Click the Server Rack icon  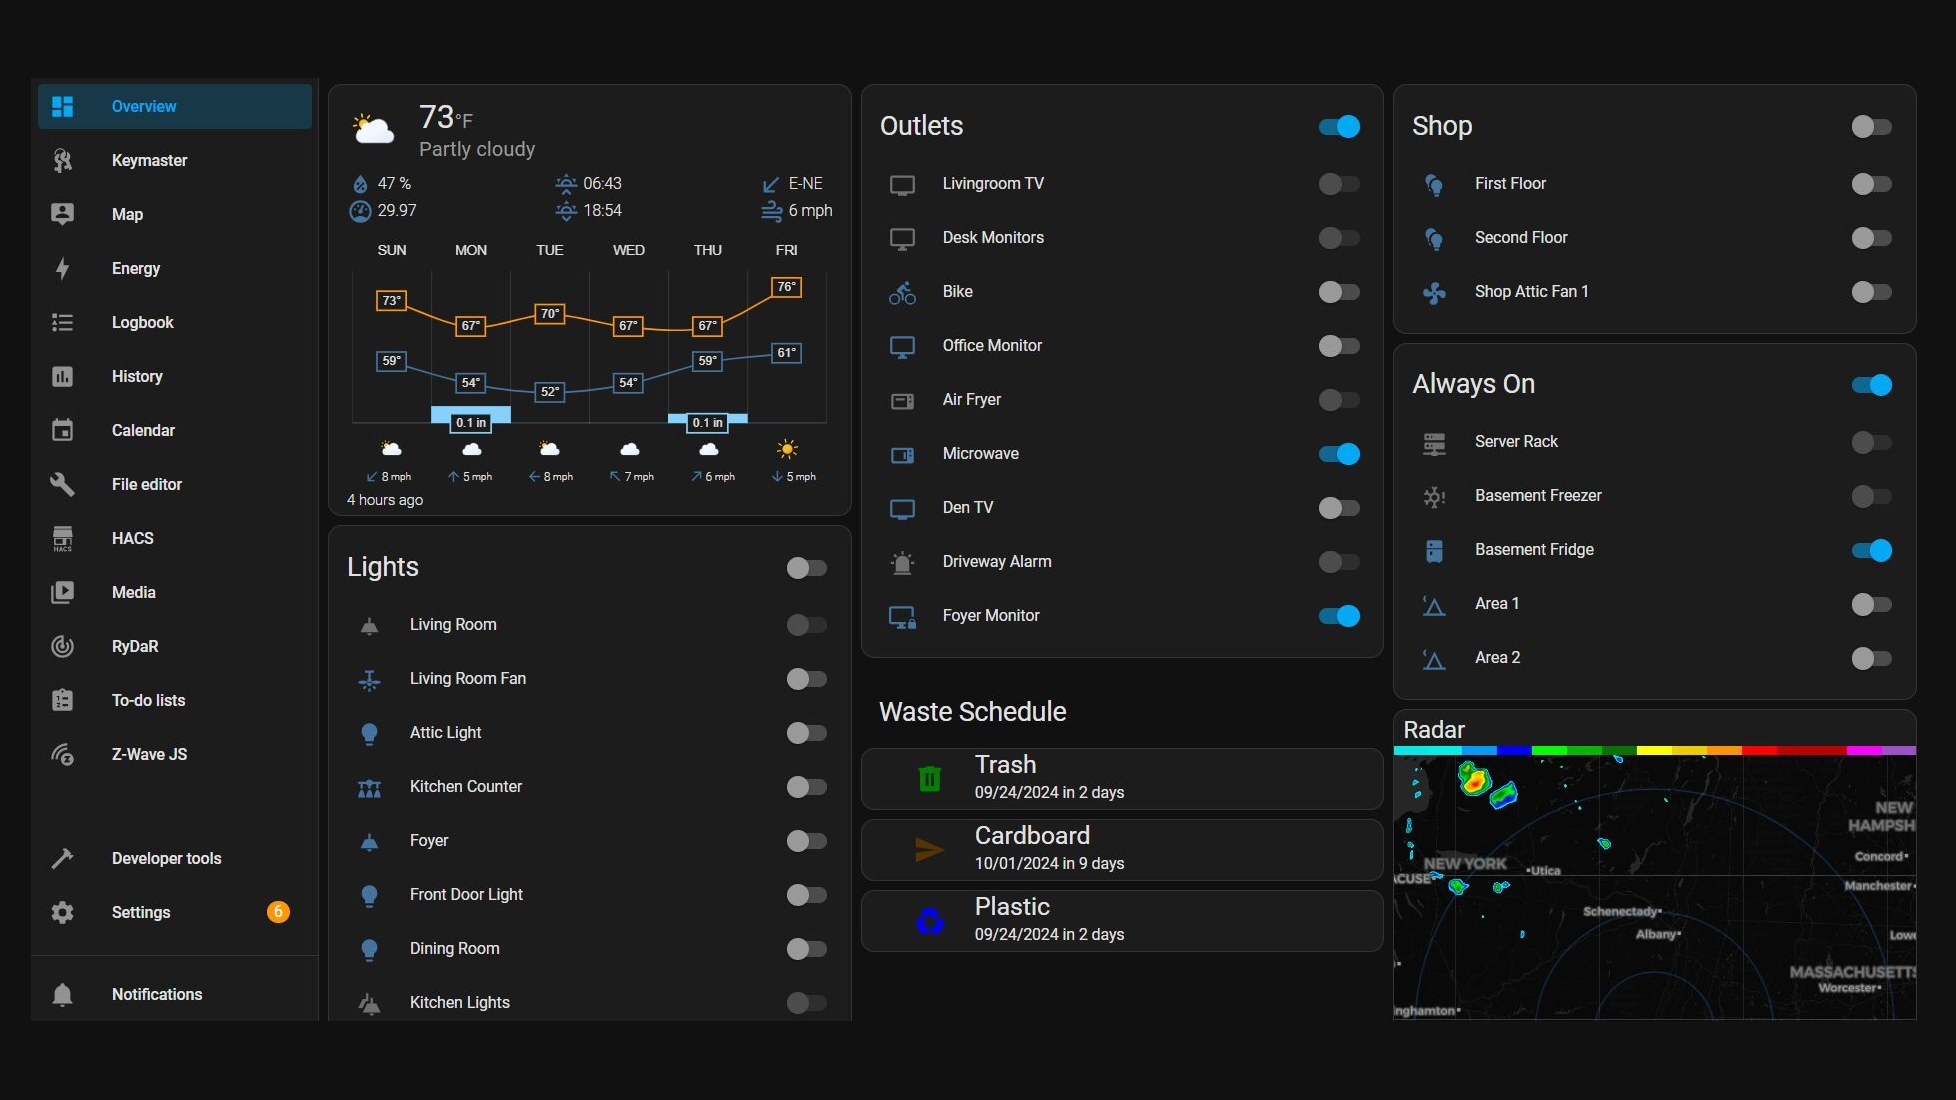[x=1434, y=442]
